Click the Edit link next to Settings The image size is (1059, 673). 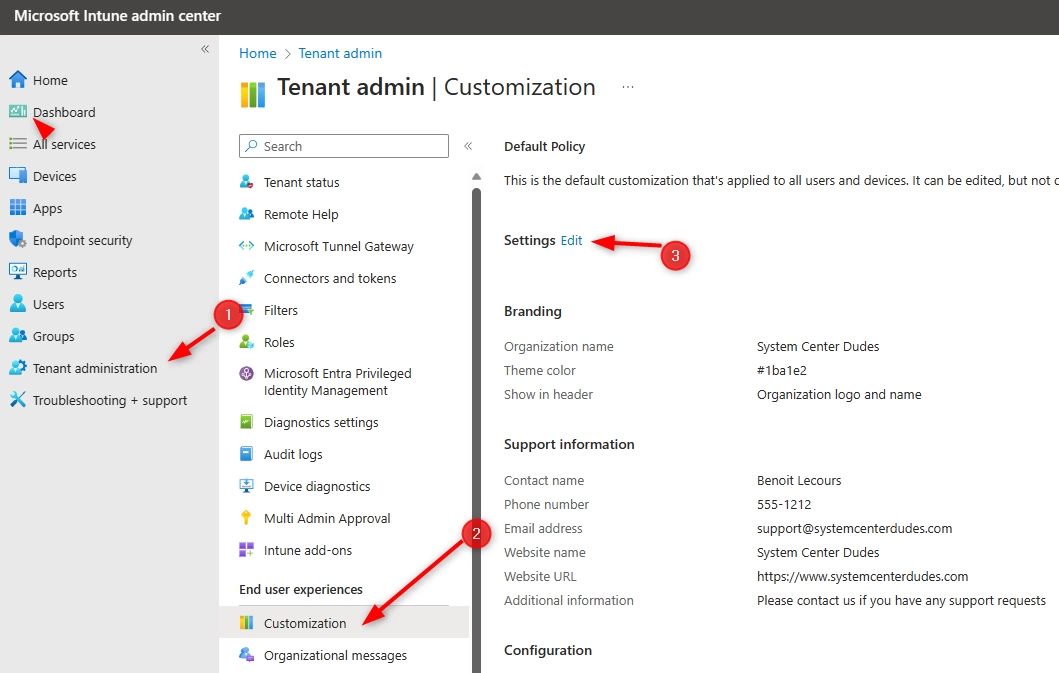(571, 240)
